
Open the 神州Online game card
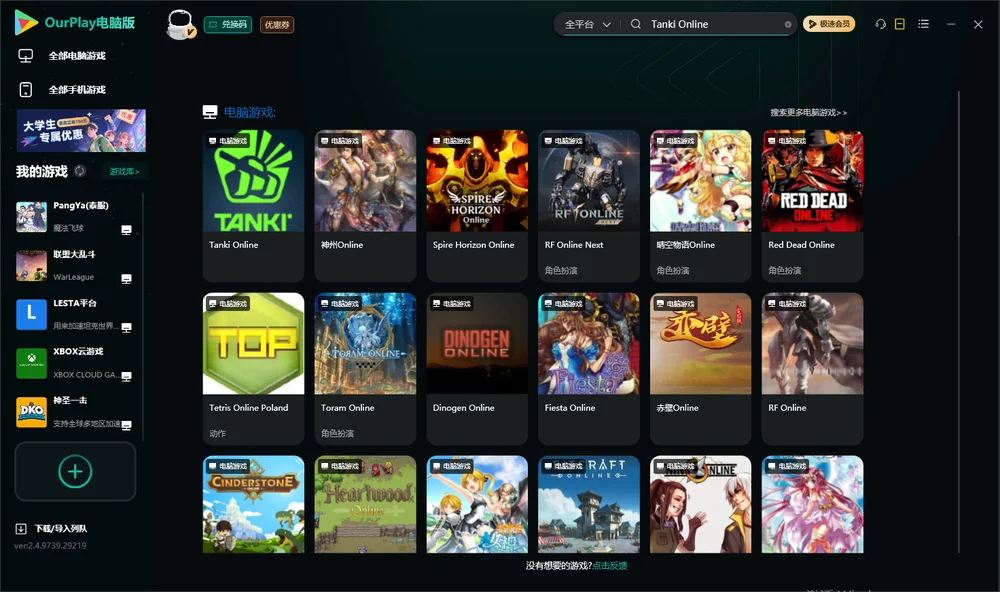pos(365,205)
